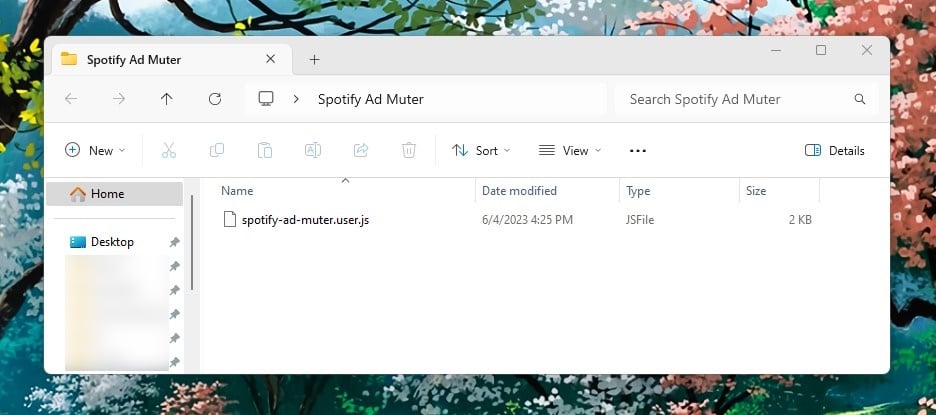936x415 pixels.
Task: Click the 6/4/2023 4:25 PM date cell
Action: click(x=527, y=220)
